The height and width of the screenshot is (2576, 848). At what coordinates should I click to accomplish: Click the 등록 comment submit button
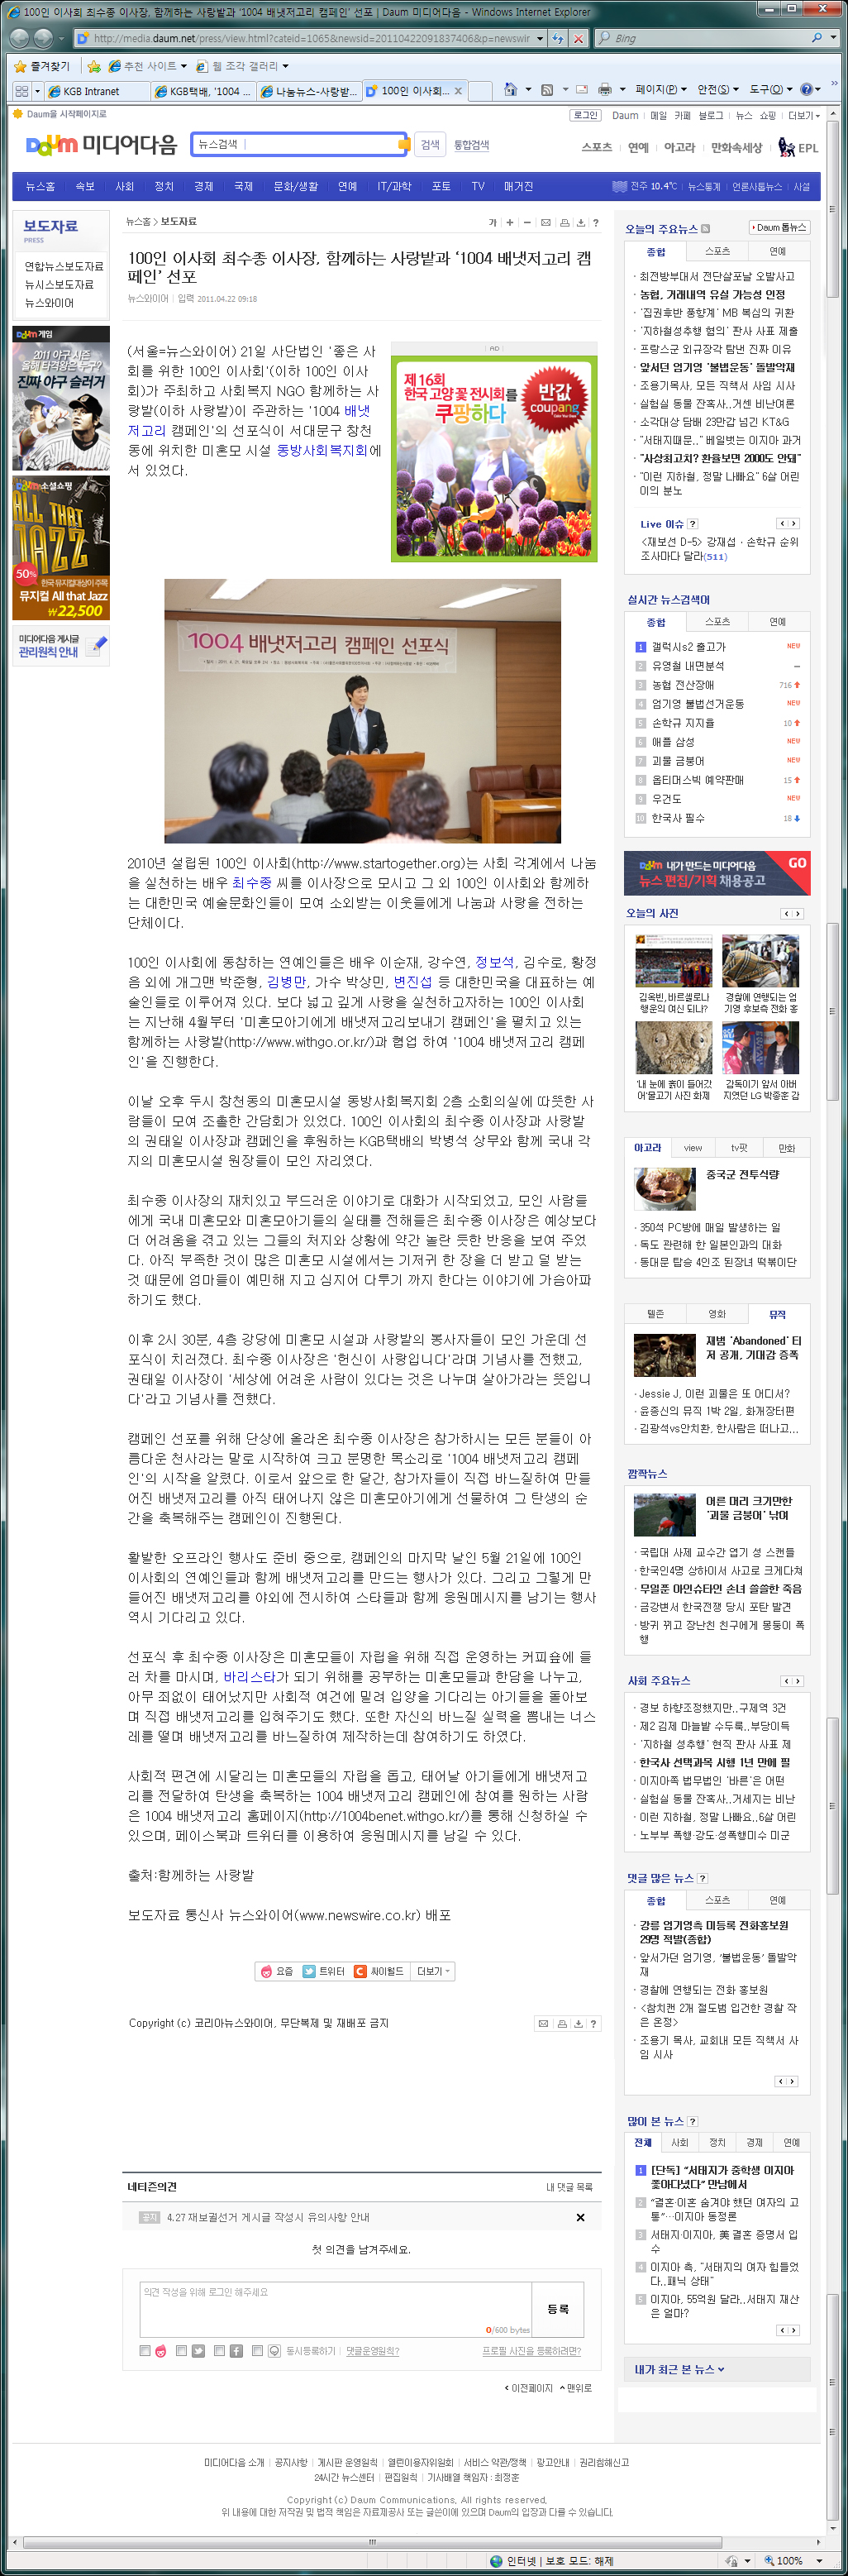(557, 2309)
